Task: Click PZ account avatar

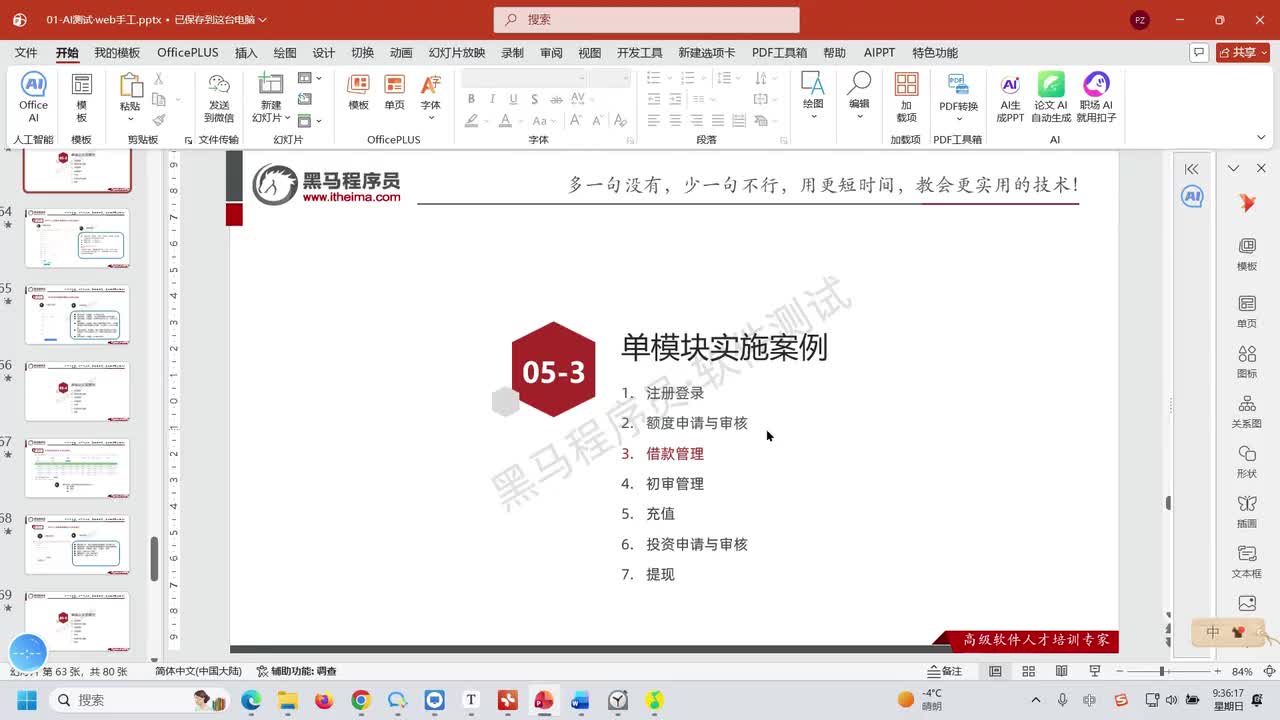Action: tap(1140, 20)
